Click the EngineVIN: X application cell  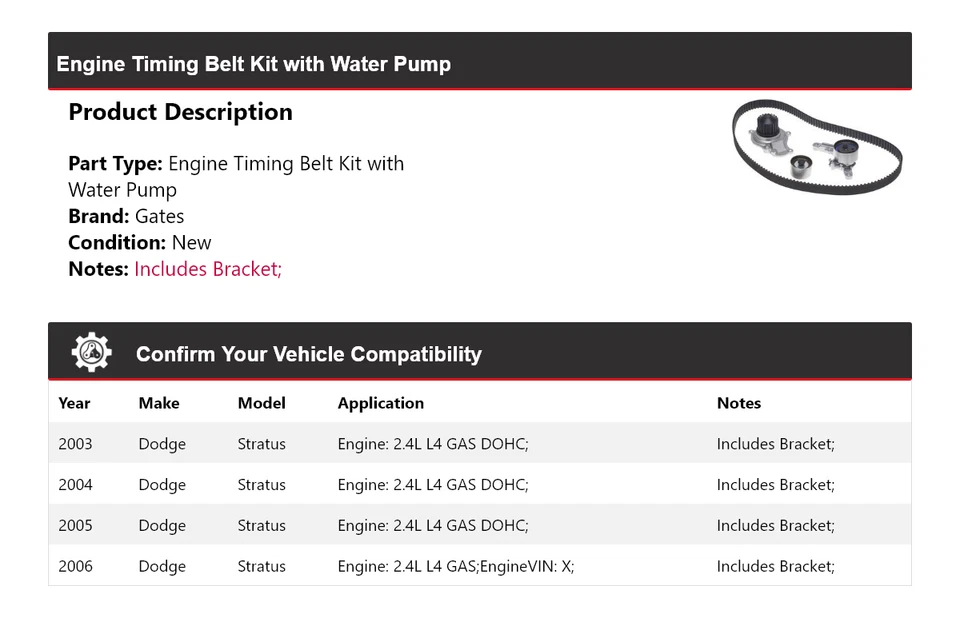[455, 567]
